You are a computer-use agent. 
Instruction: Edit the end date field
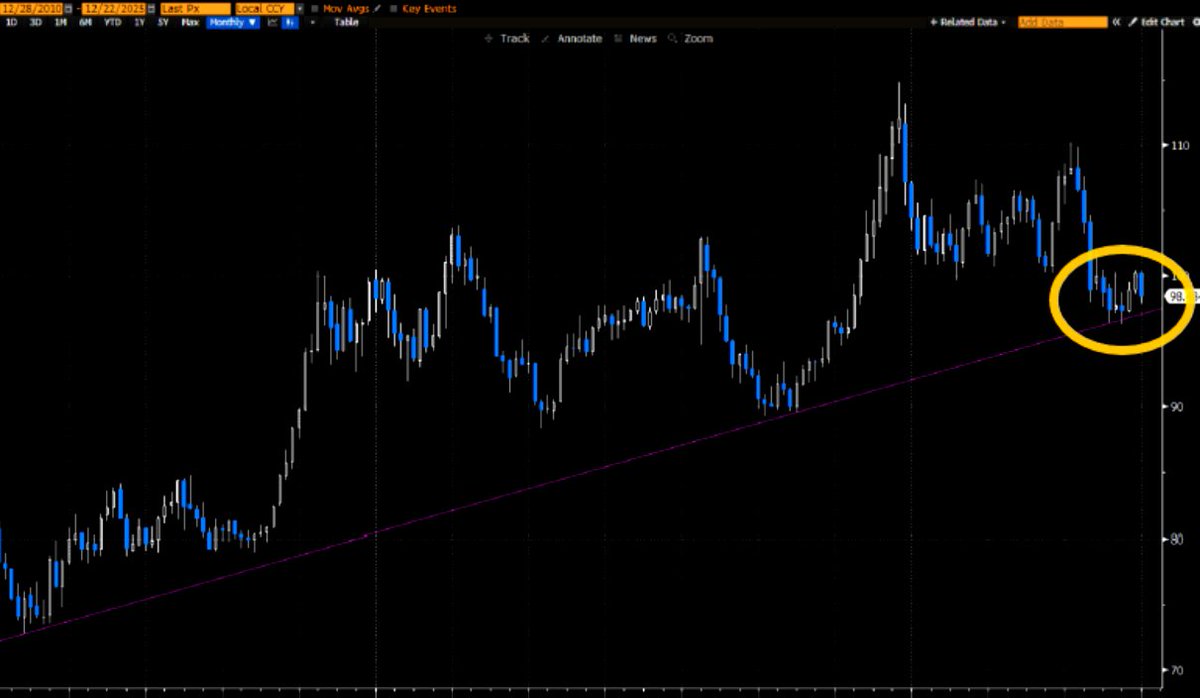click(115, 8)
